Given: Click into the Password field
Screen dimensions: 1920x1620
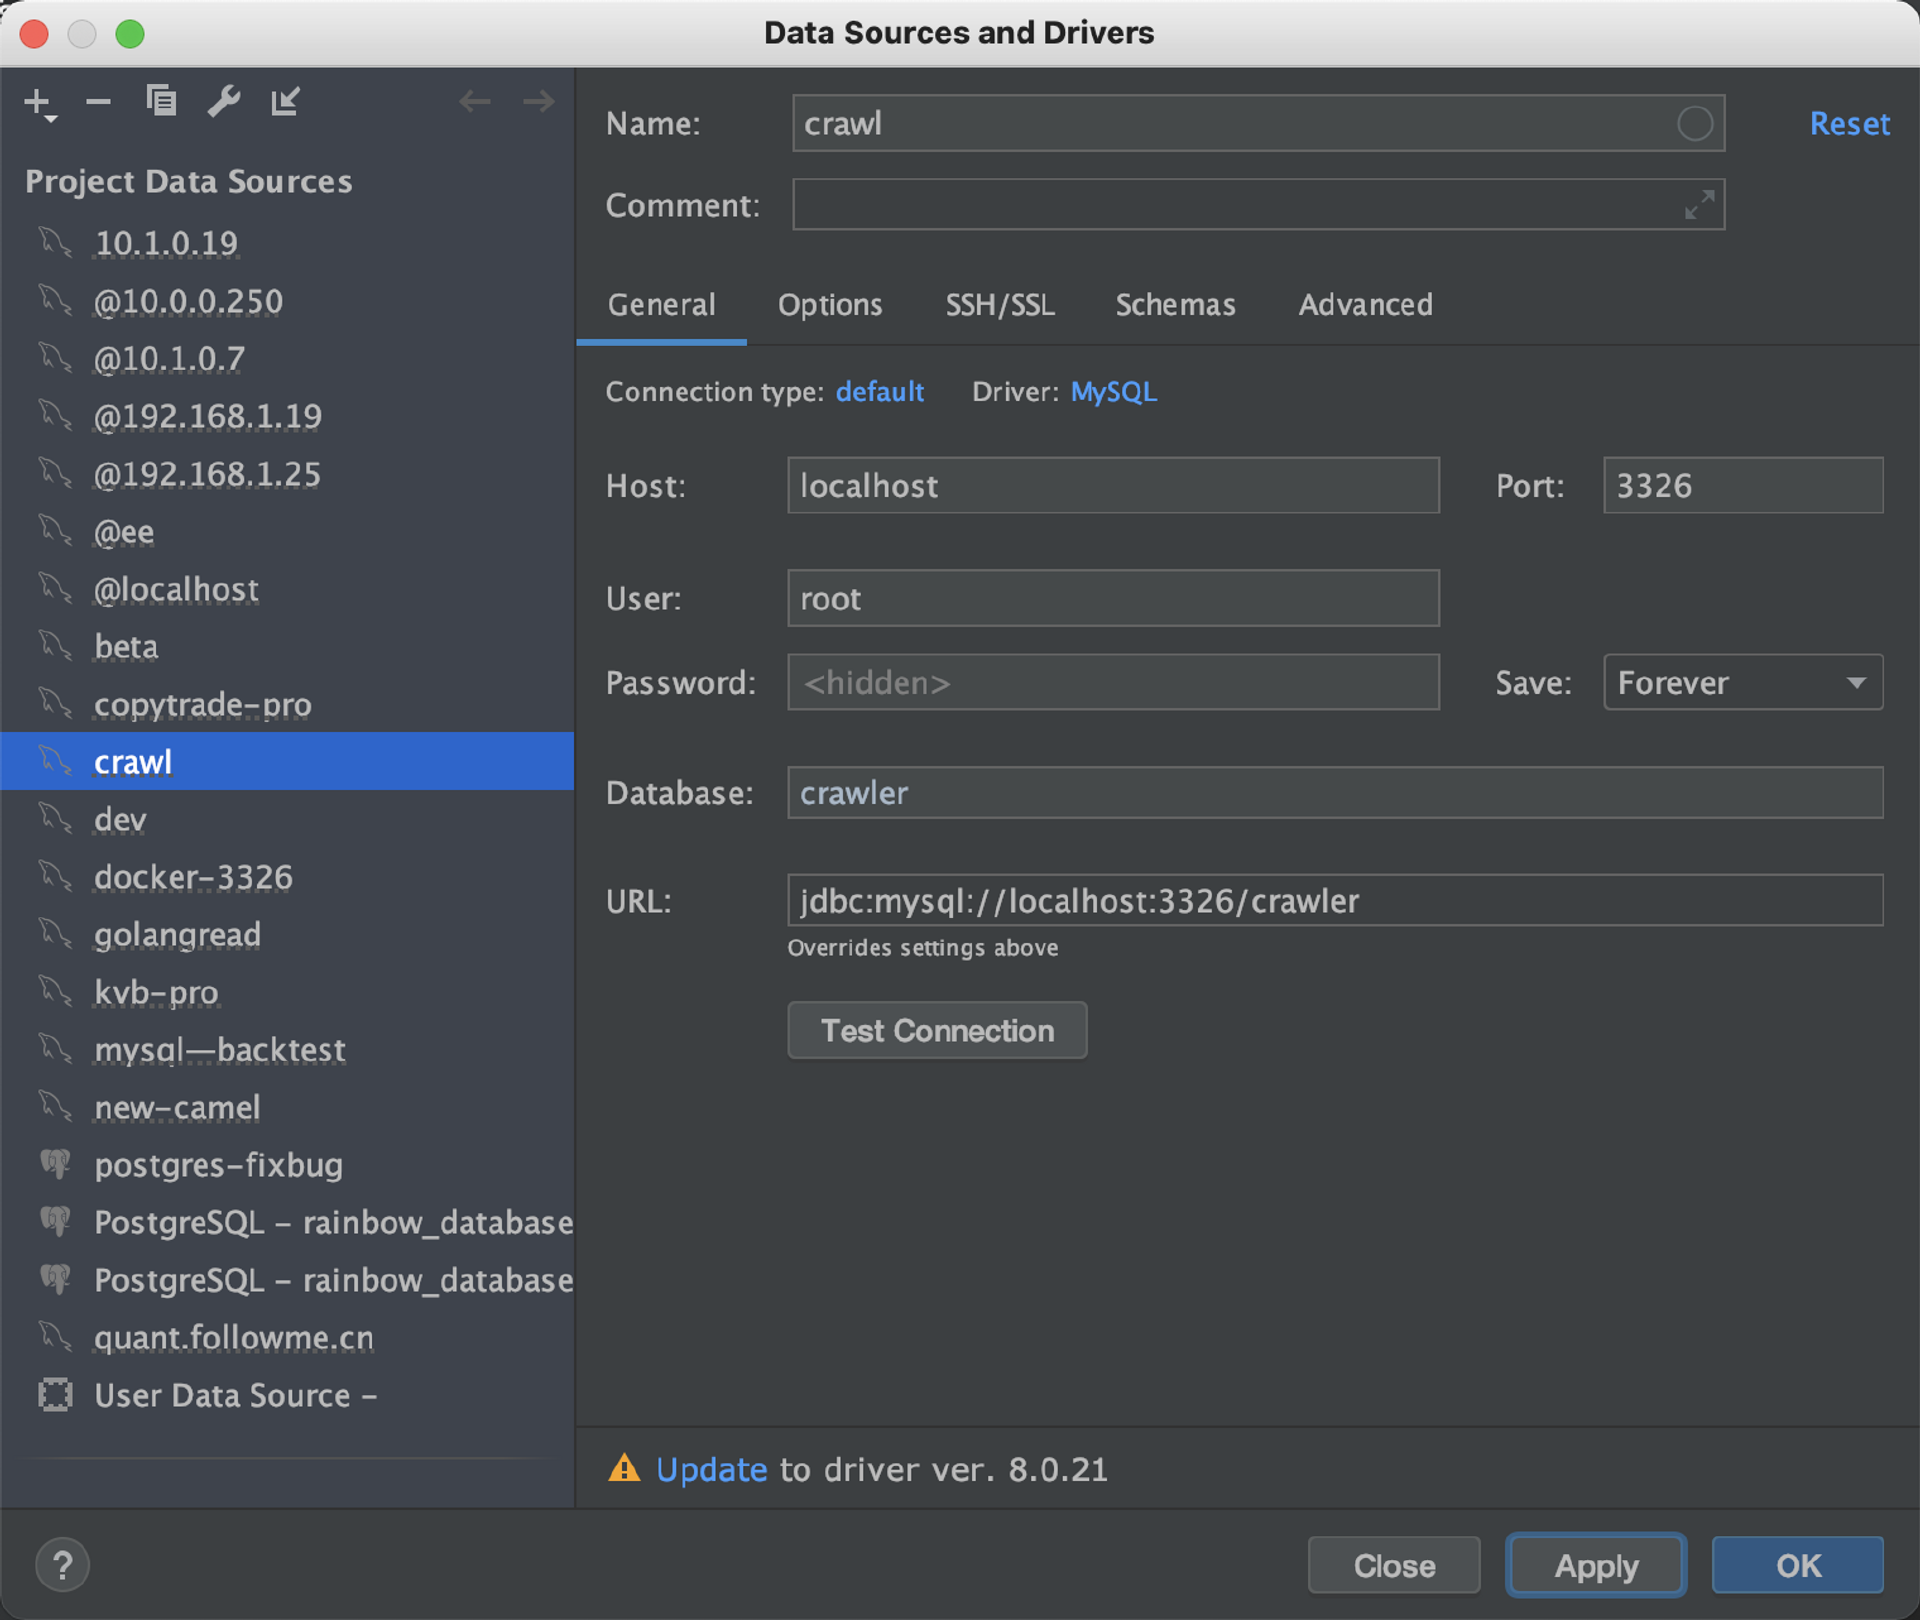Looking at the screenshot, I should pyautogui.click(x=1112, y=683).
